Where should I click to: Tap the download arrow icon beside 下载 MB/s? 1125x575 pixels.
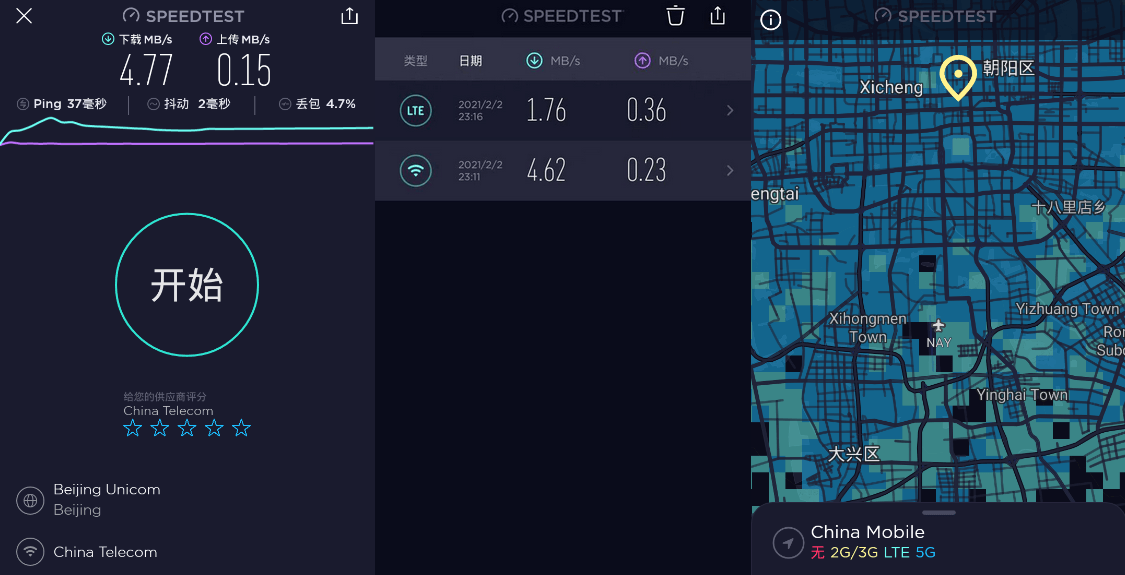[108, 39]
